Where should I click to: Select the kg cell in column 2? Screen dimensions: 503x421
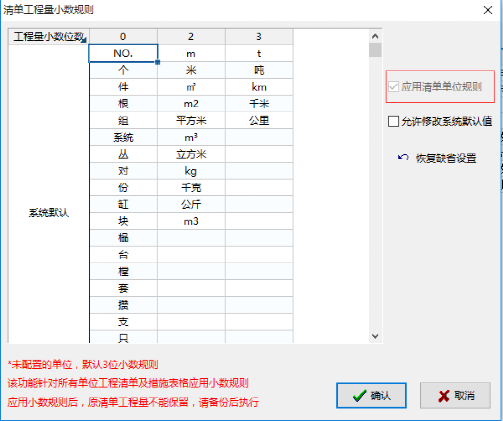click(x=191, y=171)
